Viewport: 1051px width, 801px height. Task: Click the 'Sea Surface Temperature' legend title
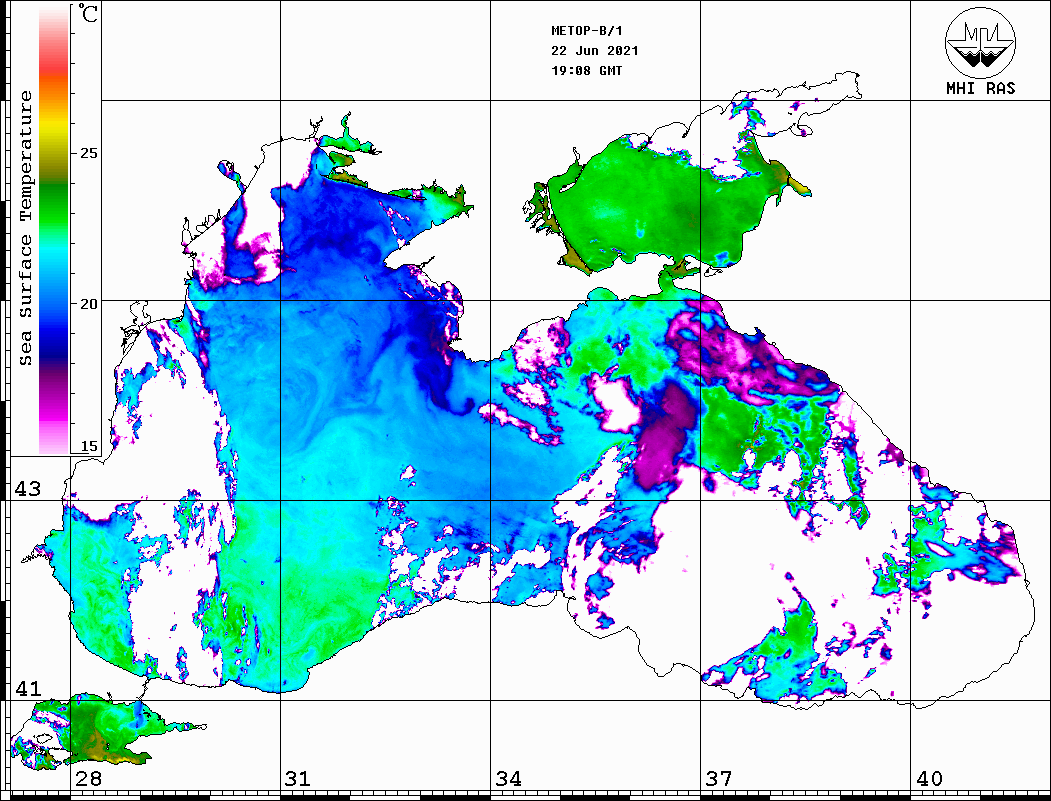pyautogui.click(x=25, y=229)
